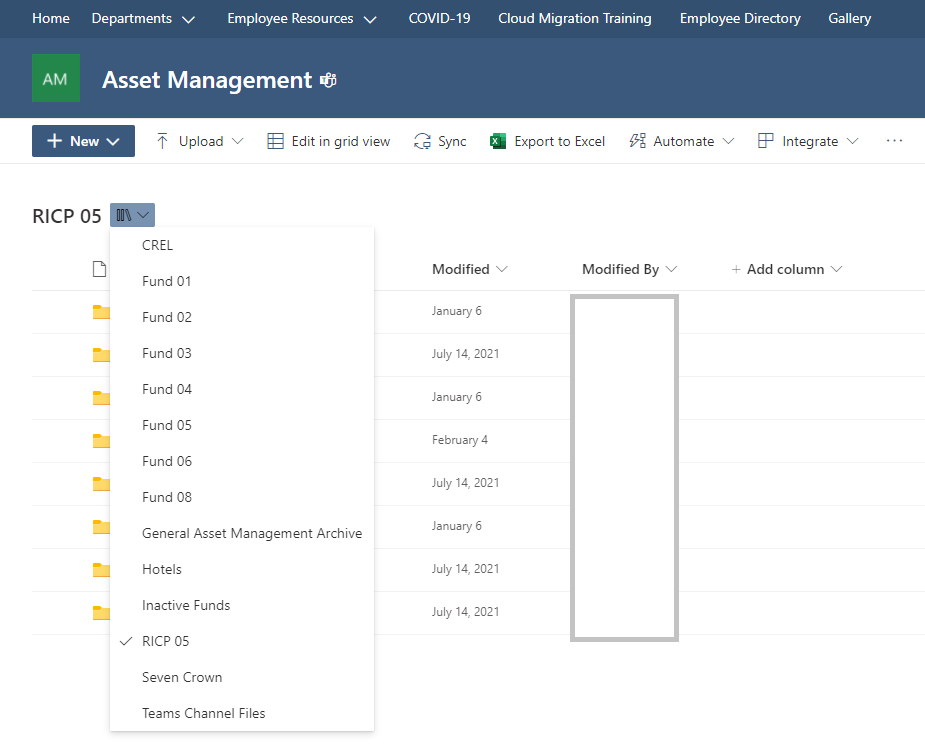Select the Fund 06 library
This screenshot has width=925, height=756.
point(242,461)
